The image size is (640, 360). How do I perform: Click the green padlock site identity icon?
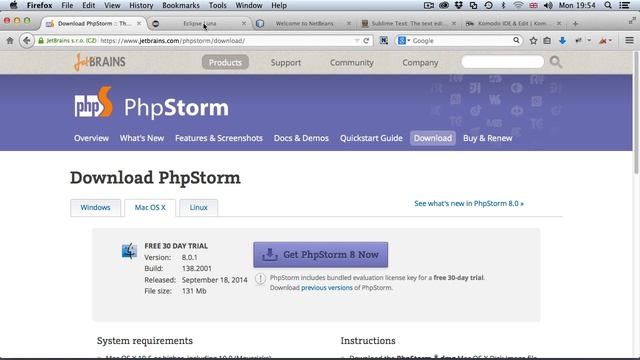pyautogui.click(x=41, y=40)
